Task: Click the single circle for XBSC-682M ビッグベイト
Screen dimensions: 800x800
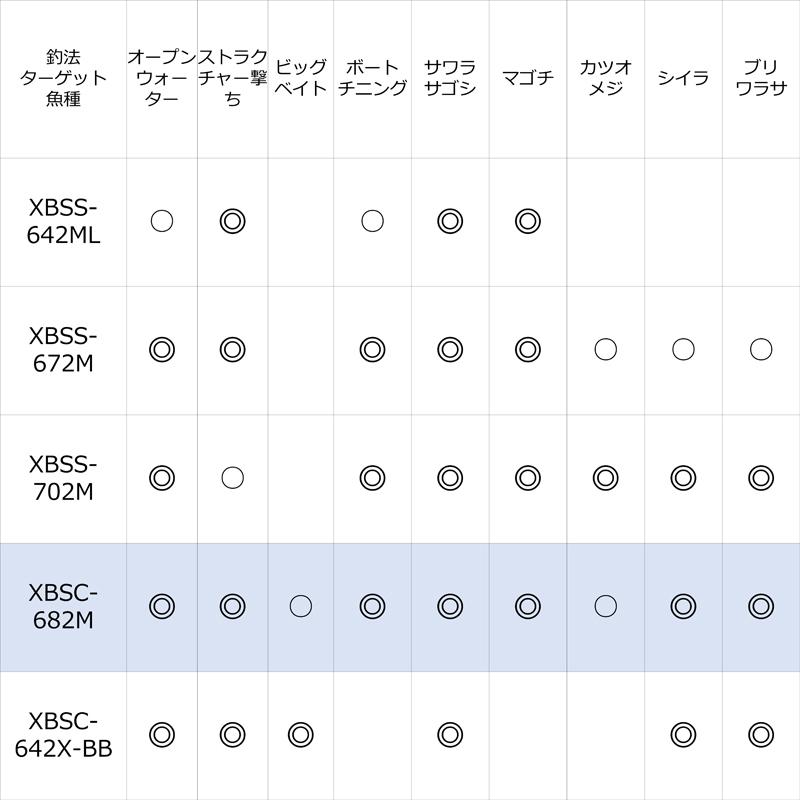Action: click(300, 605)
